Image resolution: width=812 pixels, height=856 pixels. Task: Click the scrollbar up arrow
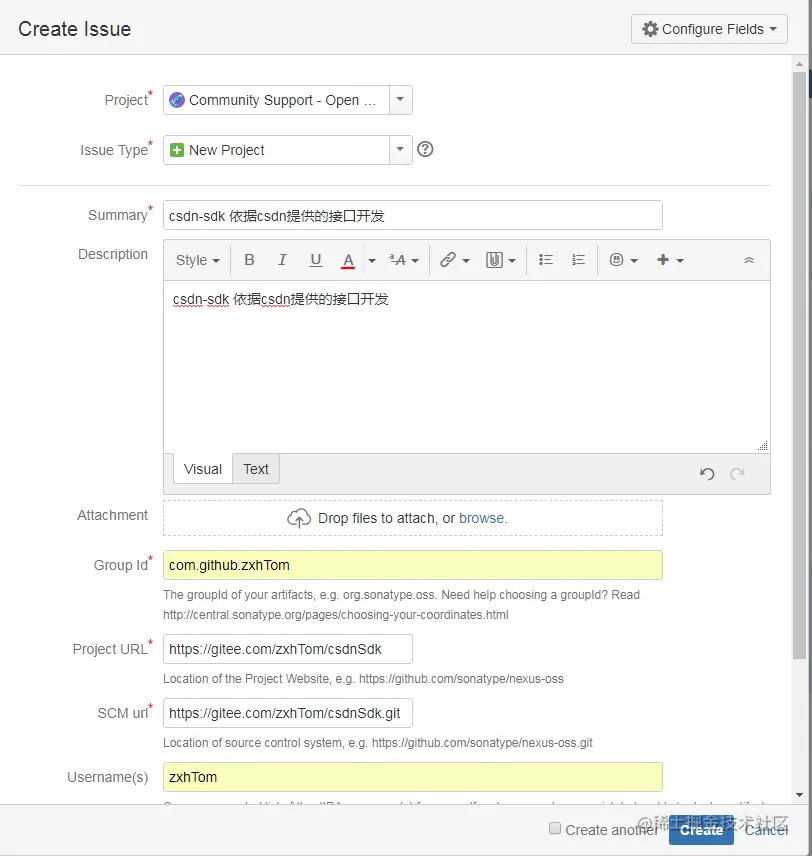tap(799, 64)
